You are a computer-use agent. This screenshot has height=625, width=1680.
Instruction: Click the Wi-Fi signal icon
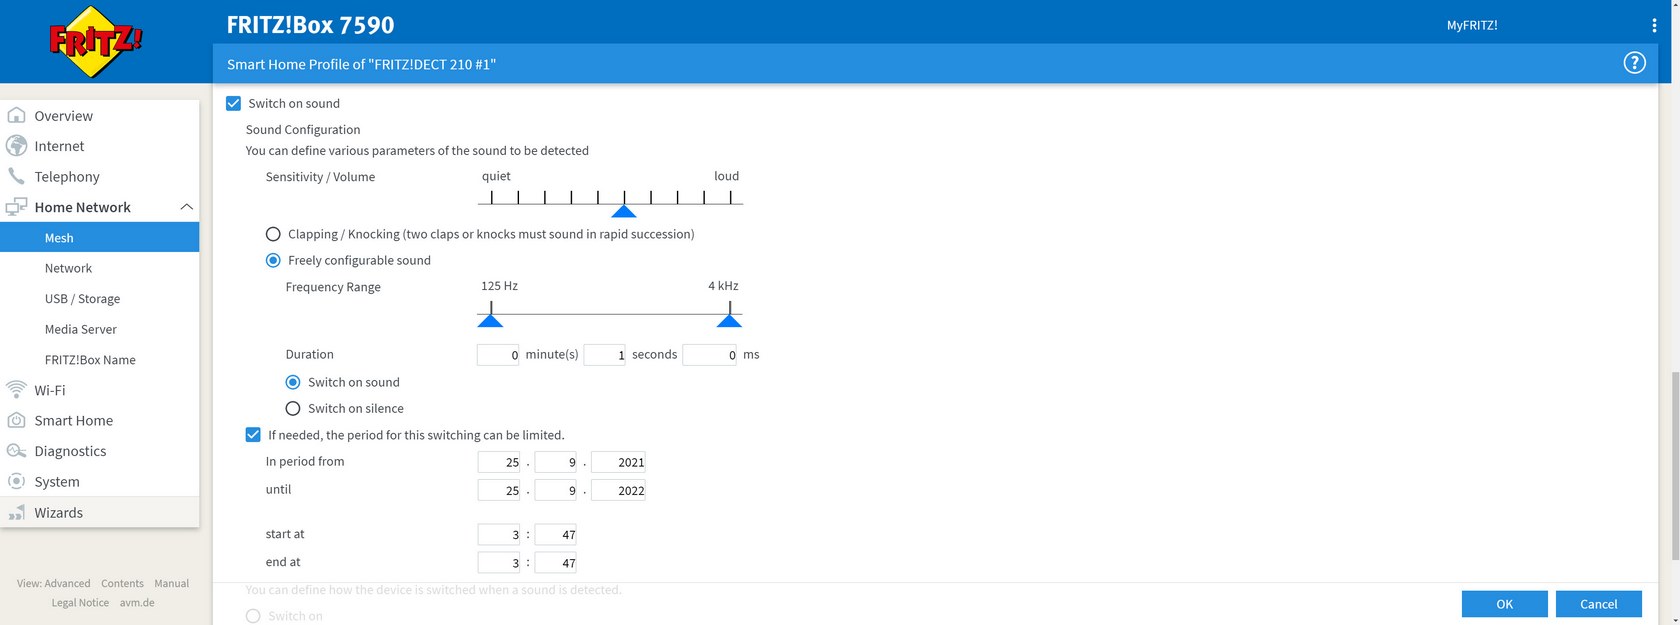(x=16, y=390)
